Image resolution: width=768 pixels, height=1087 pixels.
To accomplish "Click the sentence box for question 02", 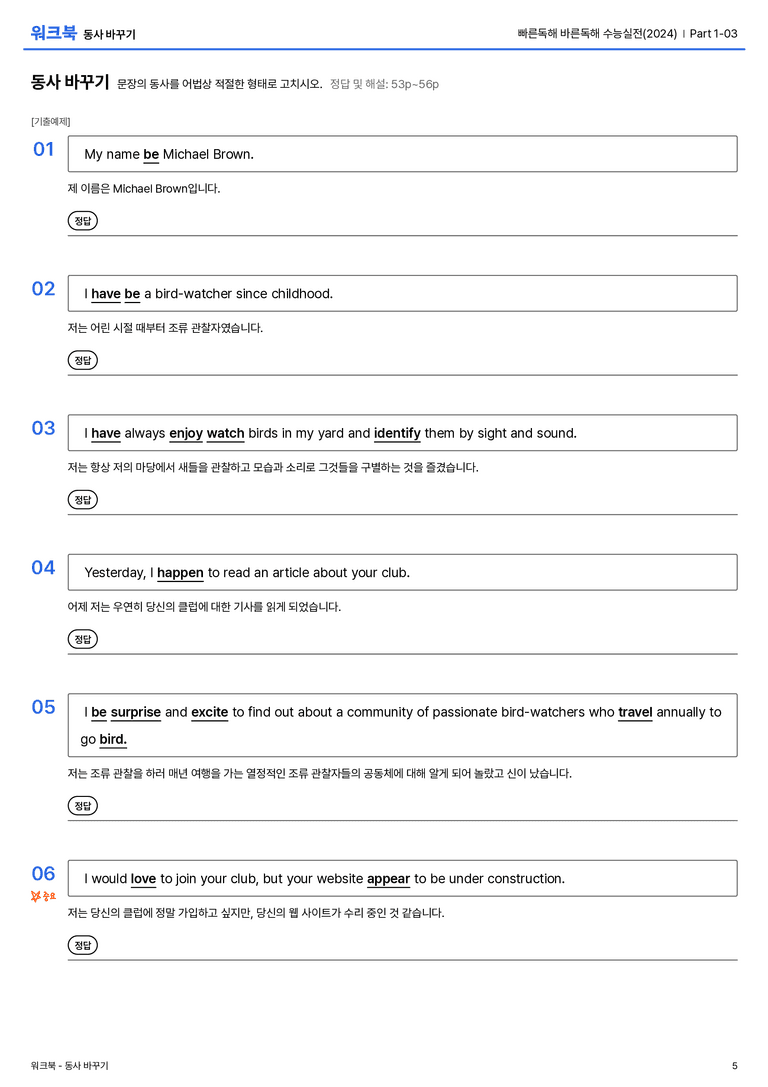I will pyautogui.click(x=402, y=294).
